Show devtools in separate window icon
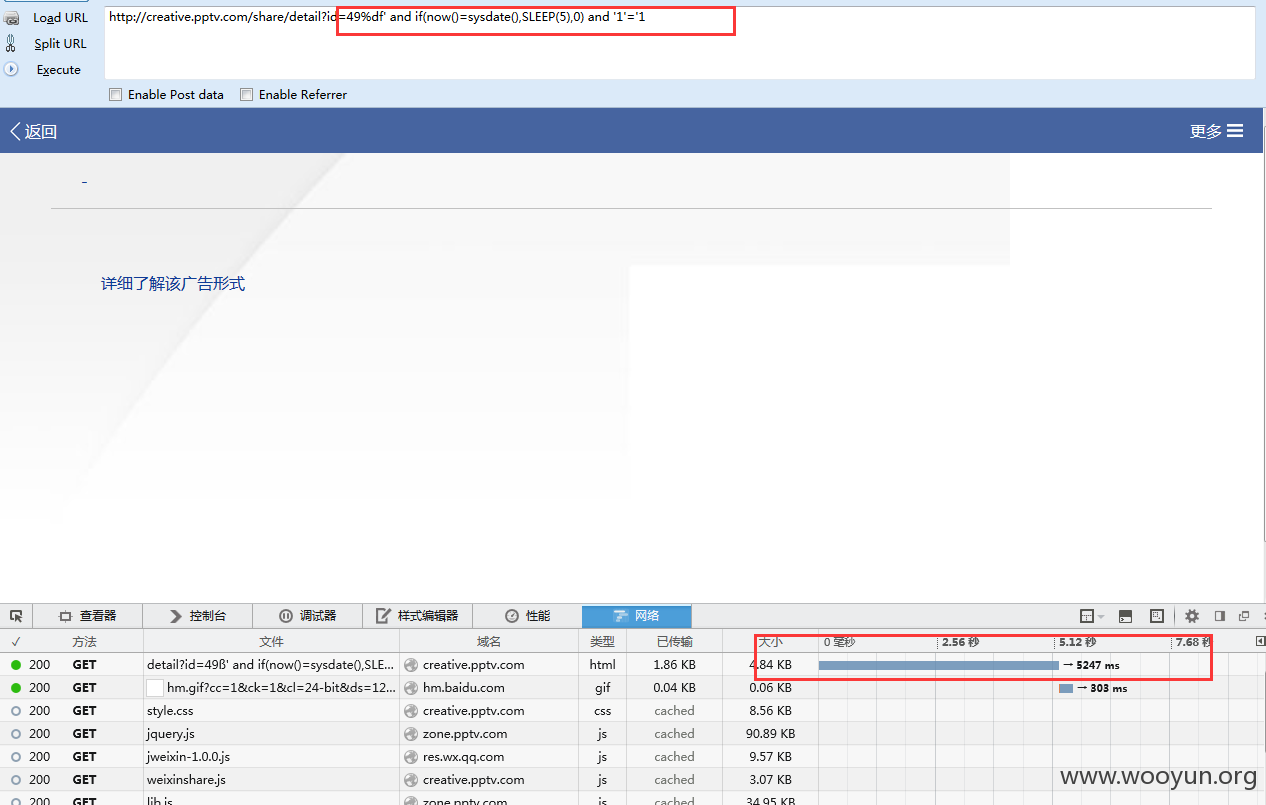The image size is (1266, 805). pos(1244,616)
